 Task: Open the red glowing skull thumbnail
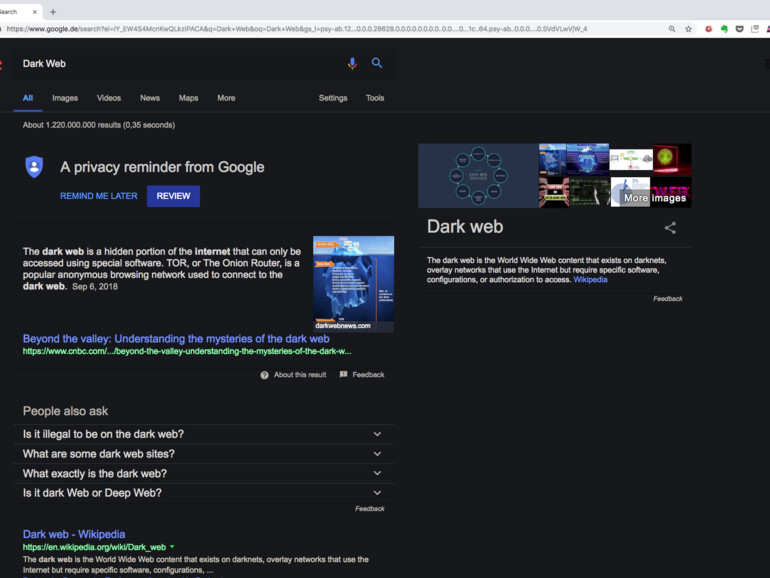[x=672, y=159]
